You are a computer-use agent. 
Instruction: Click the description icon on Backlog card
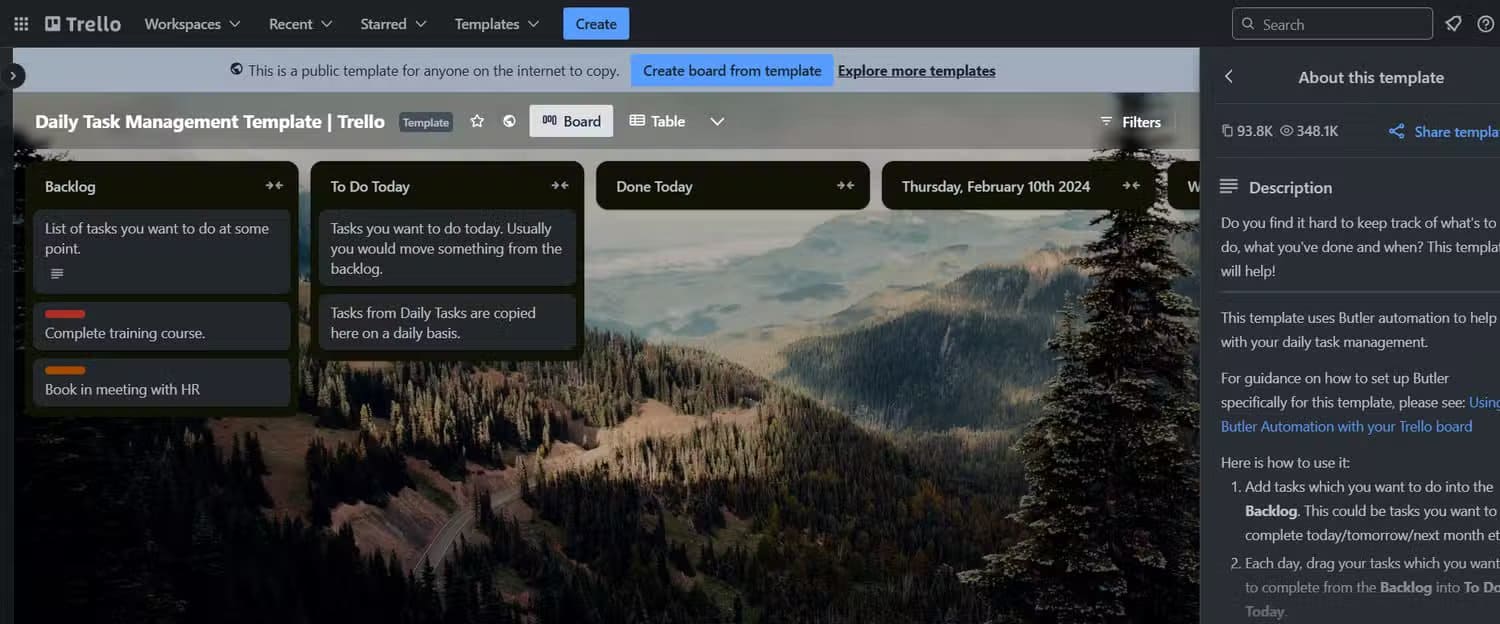coord(57,274)
